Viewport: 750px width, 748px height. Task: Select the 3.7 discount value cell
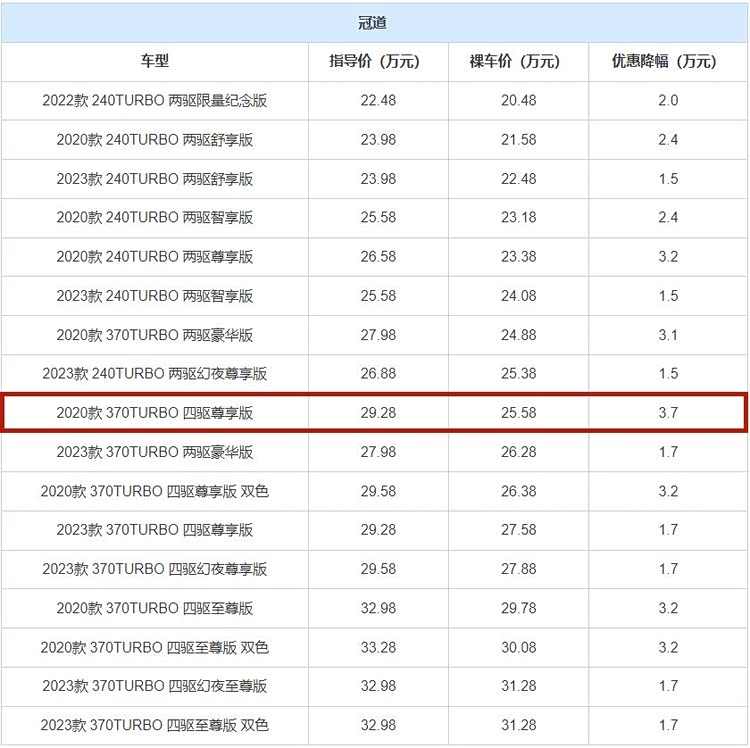pos(668,412)
